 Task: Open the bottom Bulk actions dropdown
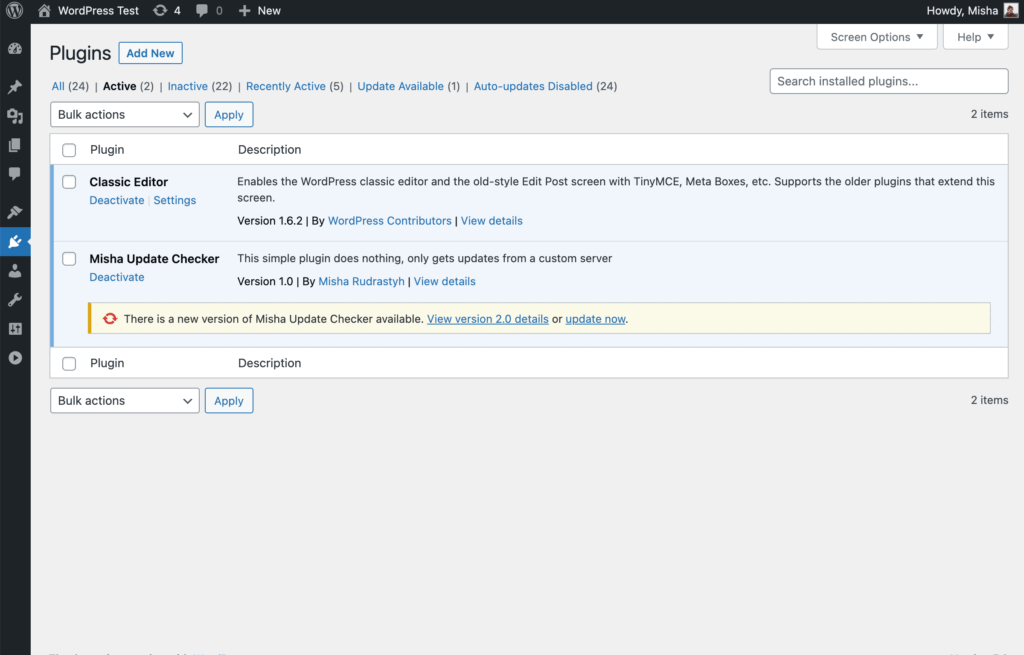click(x=125, y=400)
